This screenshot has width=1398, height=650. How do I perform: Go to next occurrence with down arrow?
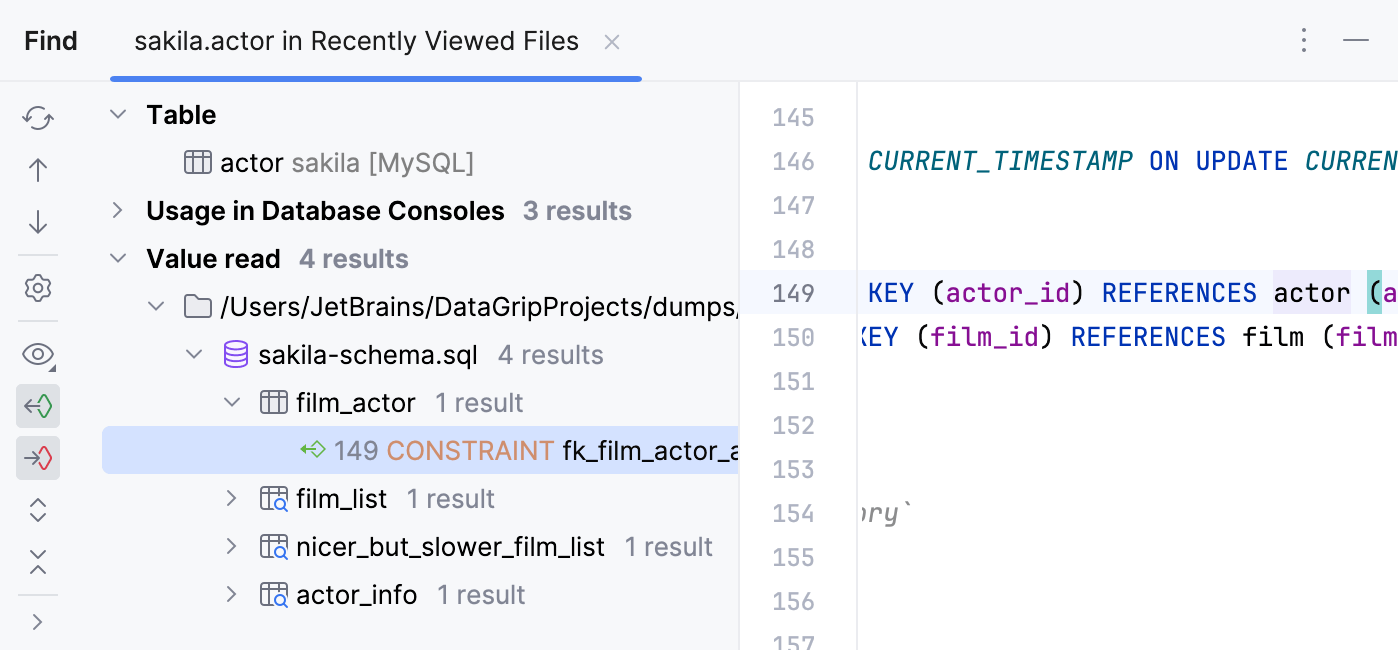point(38,222)
